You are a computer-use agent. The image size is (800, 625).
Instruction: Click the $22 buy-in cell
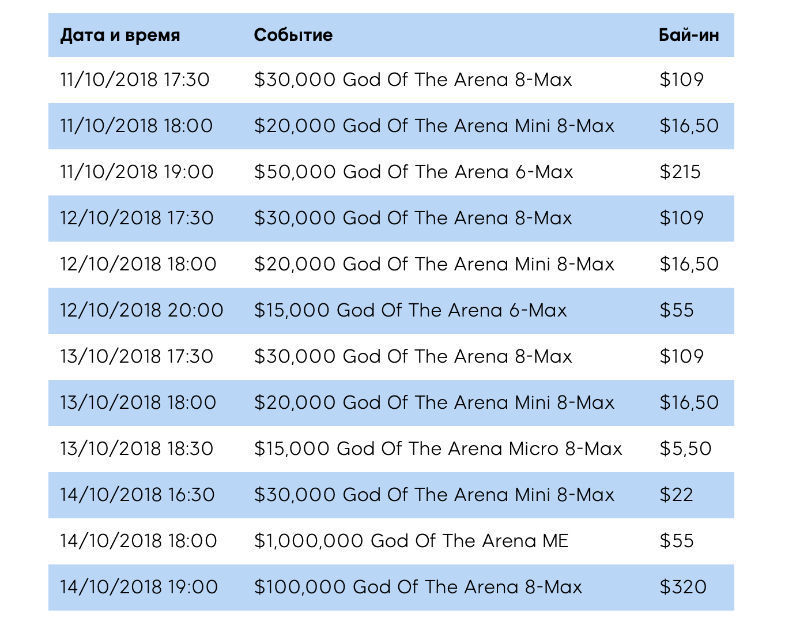[x=676, y=495]
